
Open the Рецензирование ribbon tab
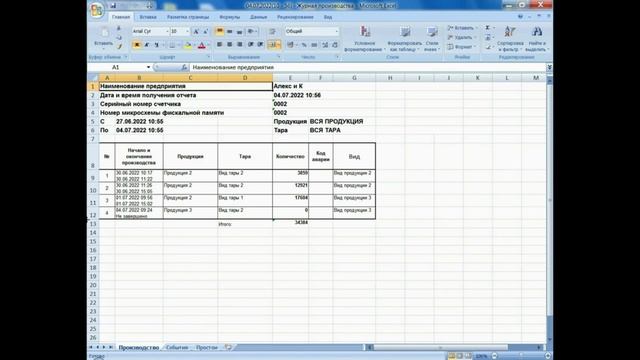[295, 17]
